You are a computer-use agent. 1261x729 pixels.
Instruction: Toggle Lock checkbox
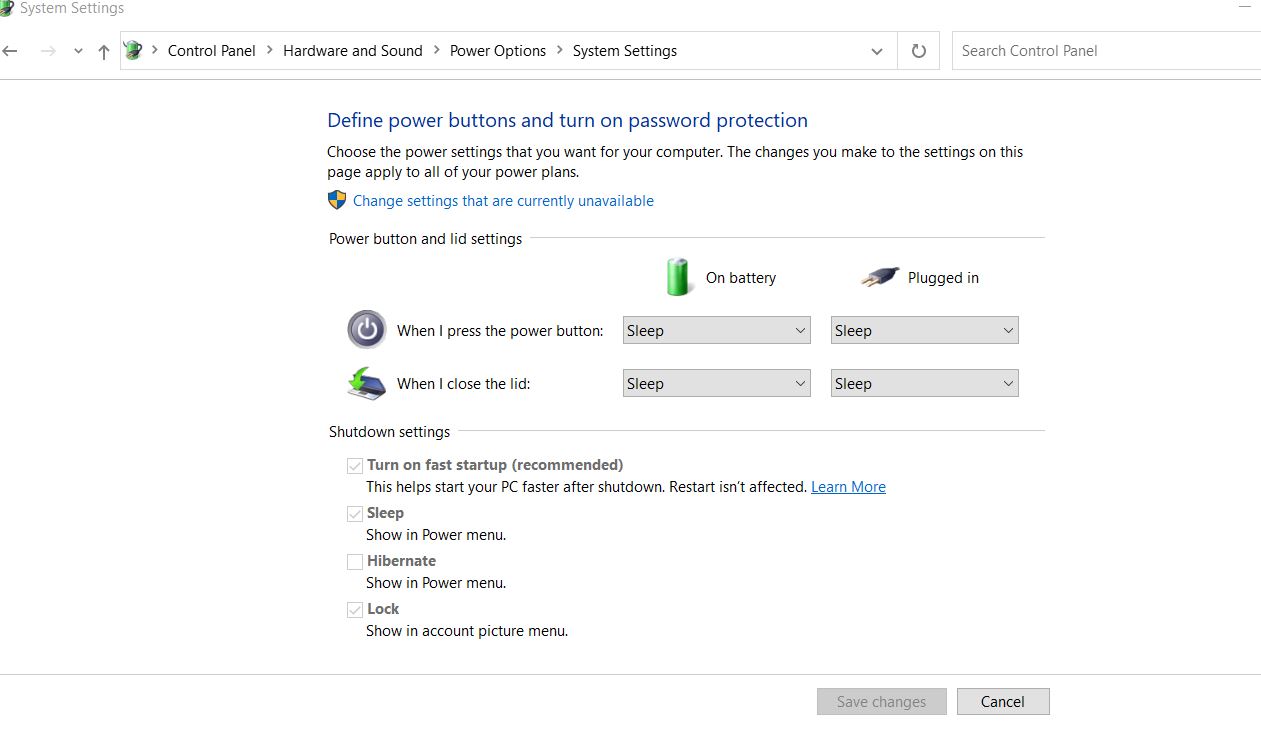[355, 609]
